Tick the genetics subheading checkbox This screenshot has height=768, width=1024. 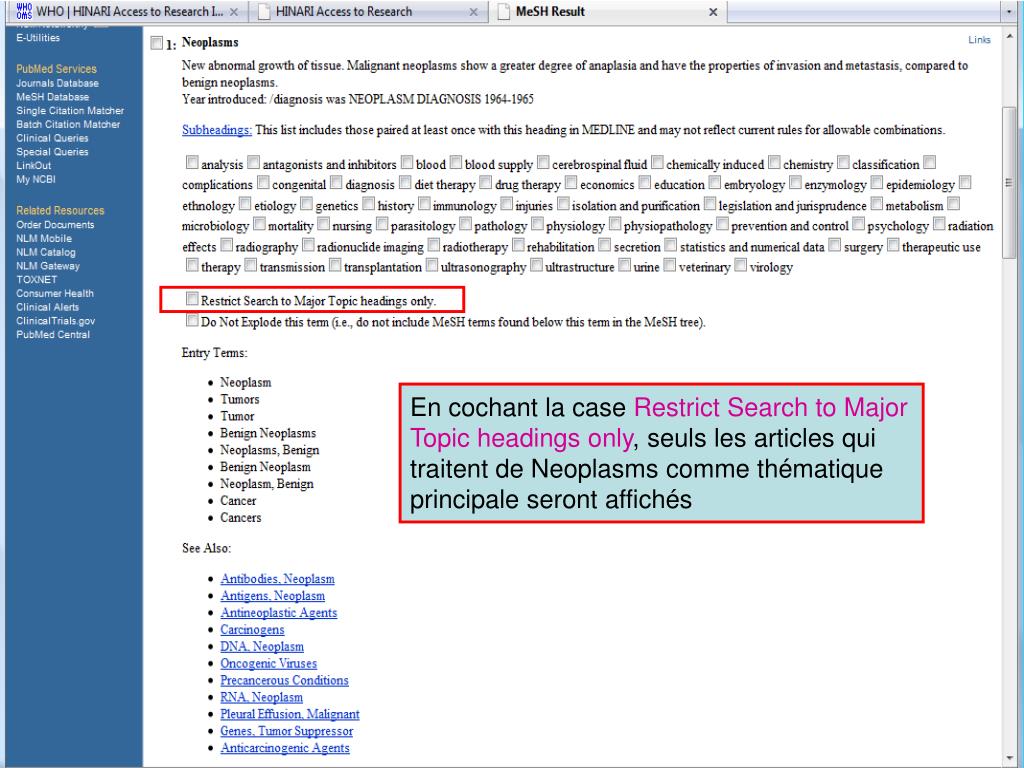click(x=306, y=203)
